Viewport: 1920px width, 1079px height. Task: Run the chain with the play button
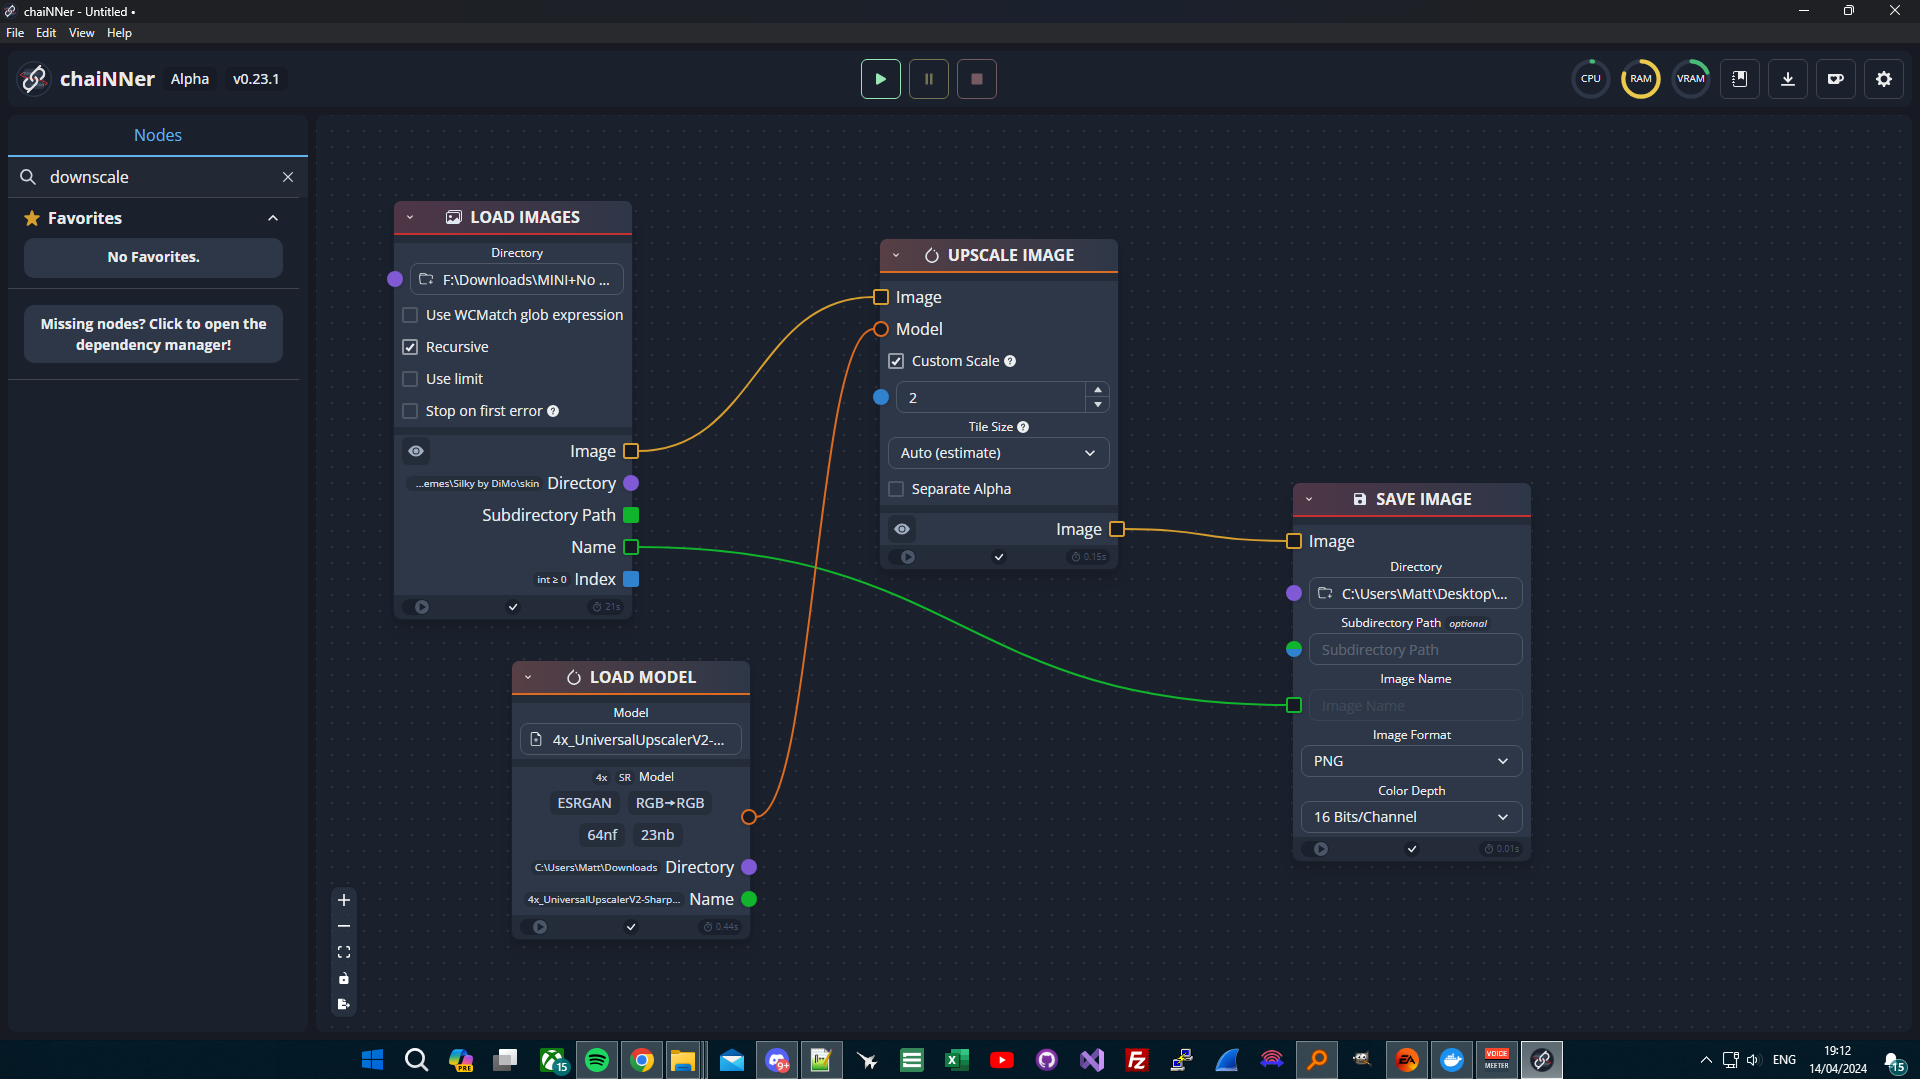[x=880, y=79]
